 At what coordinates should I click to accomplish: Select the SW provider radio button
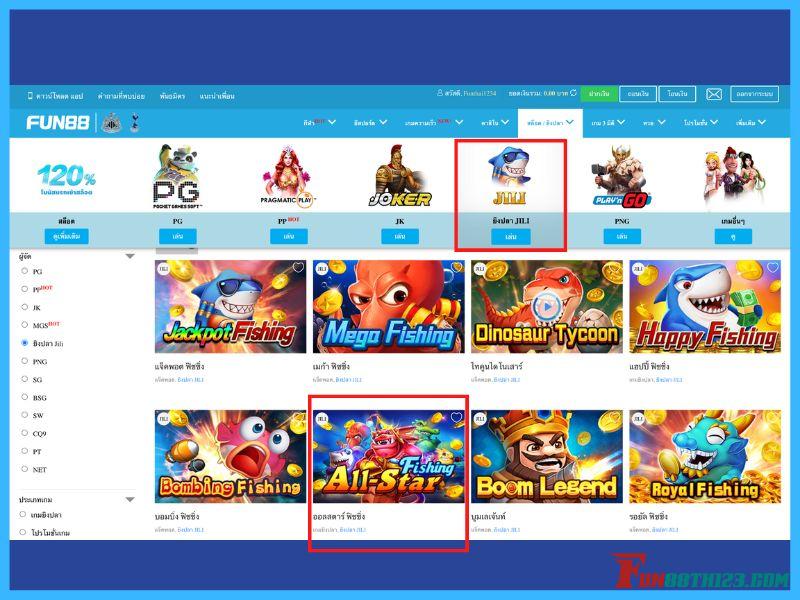[24, 415]
